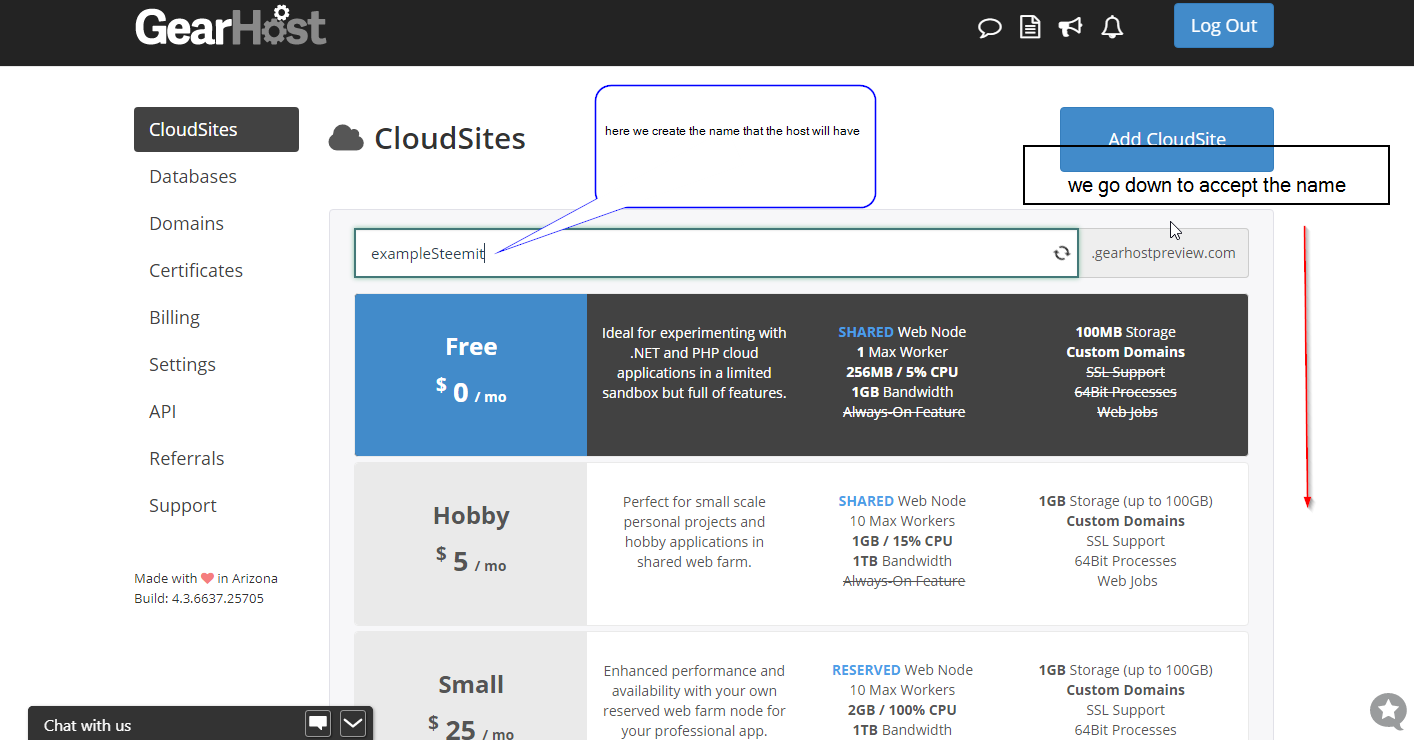Open Certificates in the sidebar

pyautogui.click(x=196, y=270)
